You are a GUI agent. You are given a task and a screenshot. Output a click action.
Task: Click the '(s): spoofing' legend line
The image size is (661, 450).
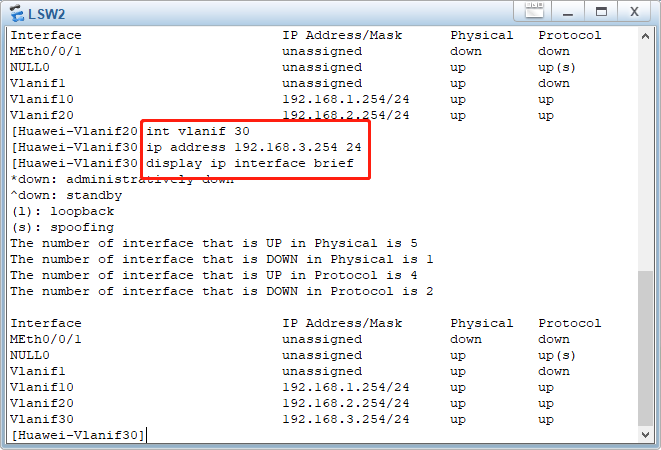62,227
